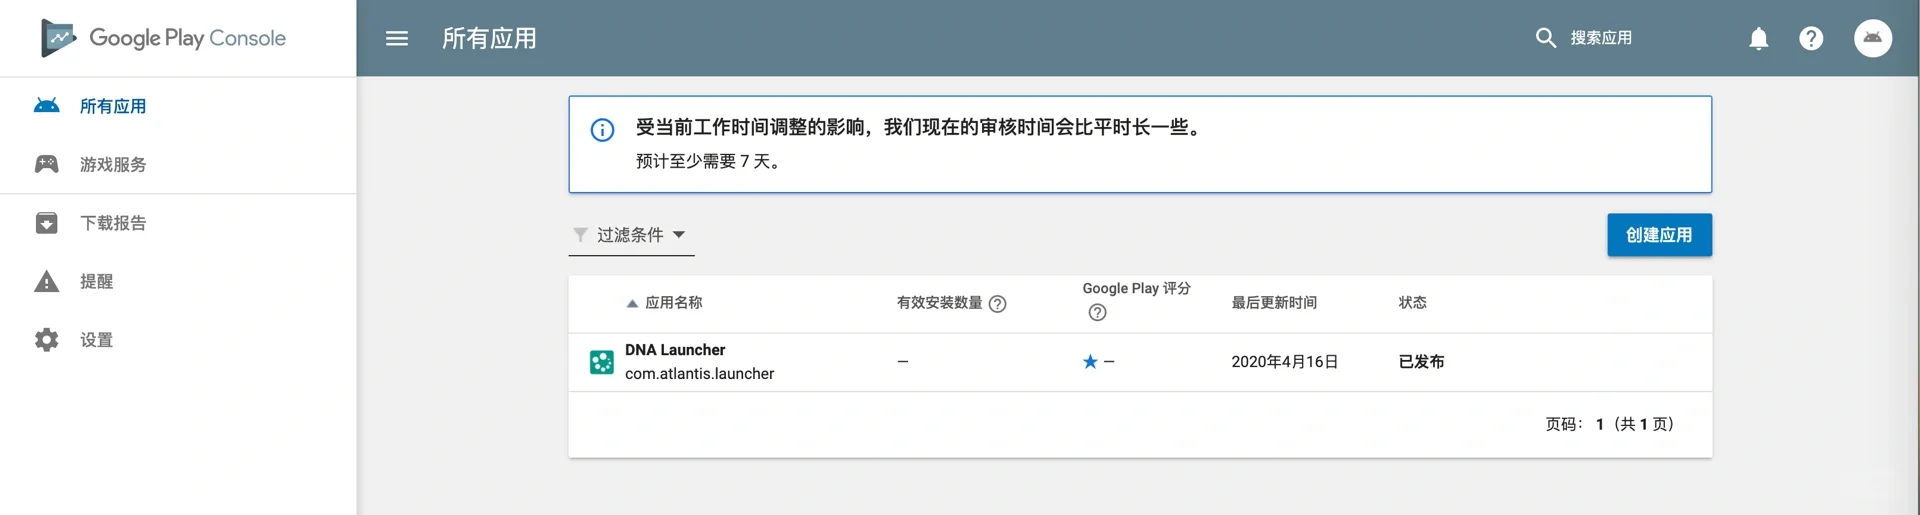This screenshot has height=515, width=1920.
Task: Click the sort arrow next to 应用名称
Action: (x=632, y=303)
